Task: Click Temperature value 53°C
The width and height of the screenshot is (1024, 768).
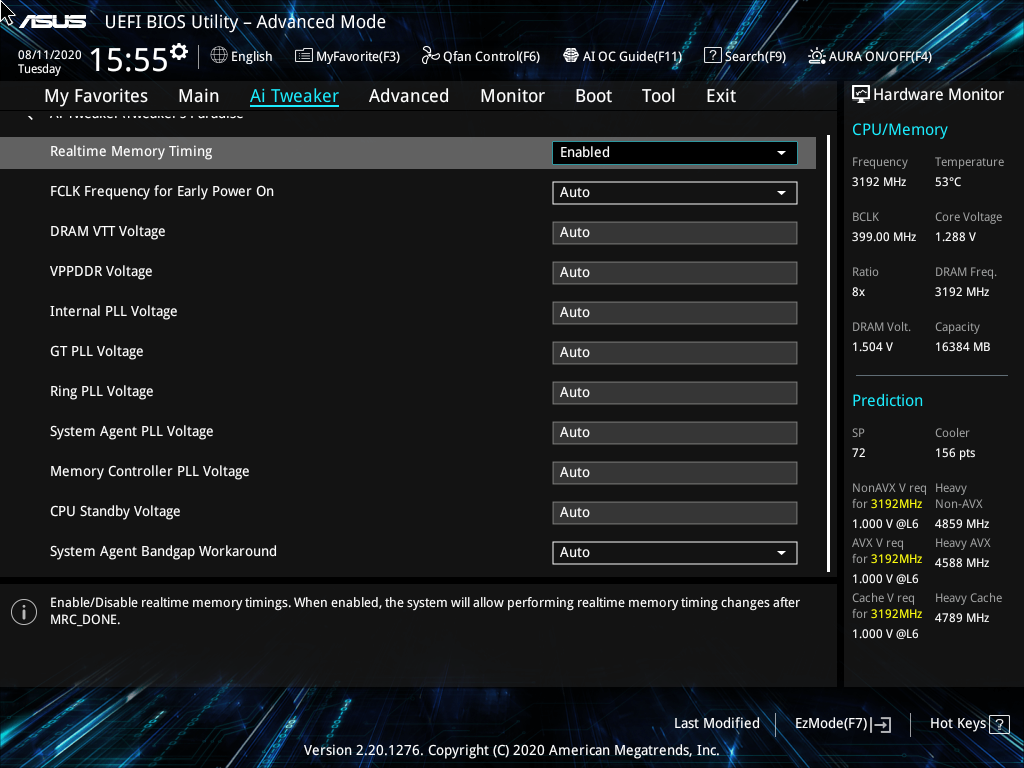Action: click(948, 182)
